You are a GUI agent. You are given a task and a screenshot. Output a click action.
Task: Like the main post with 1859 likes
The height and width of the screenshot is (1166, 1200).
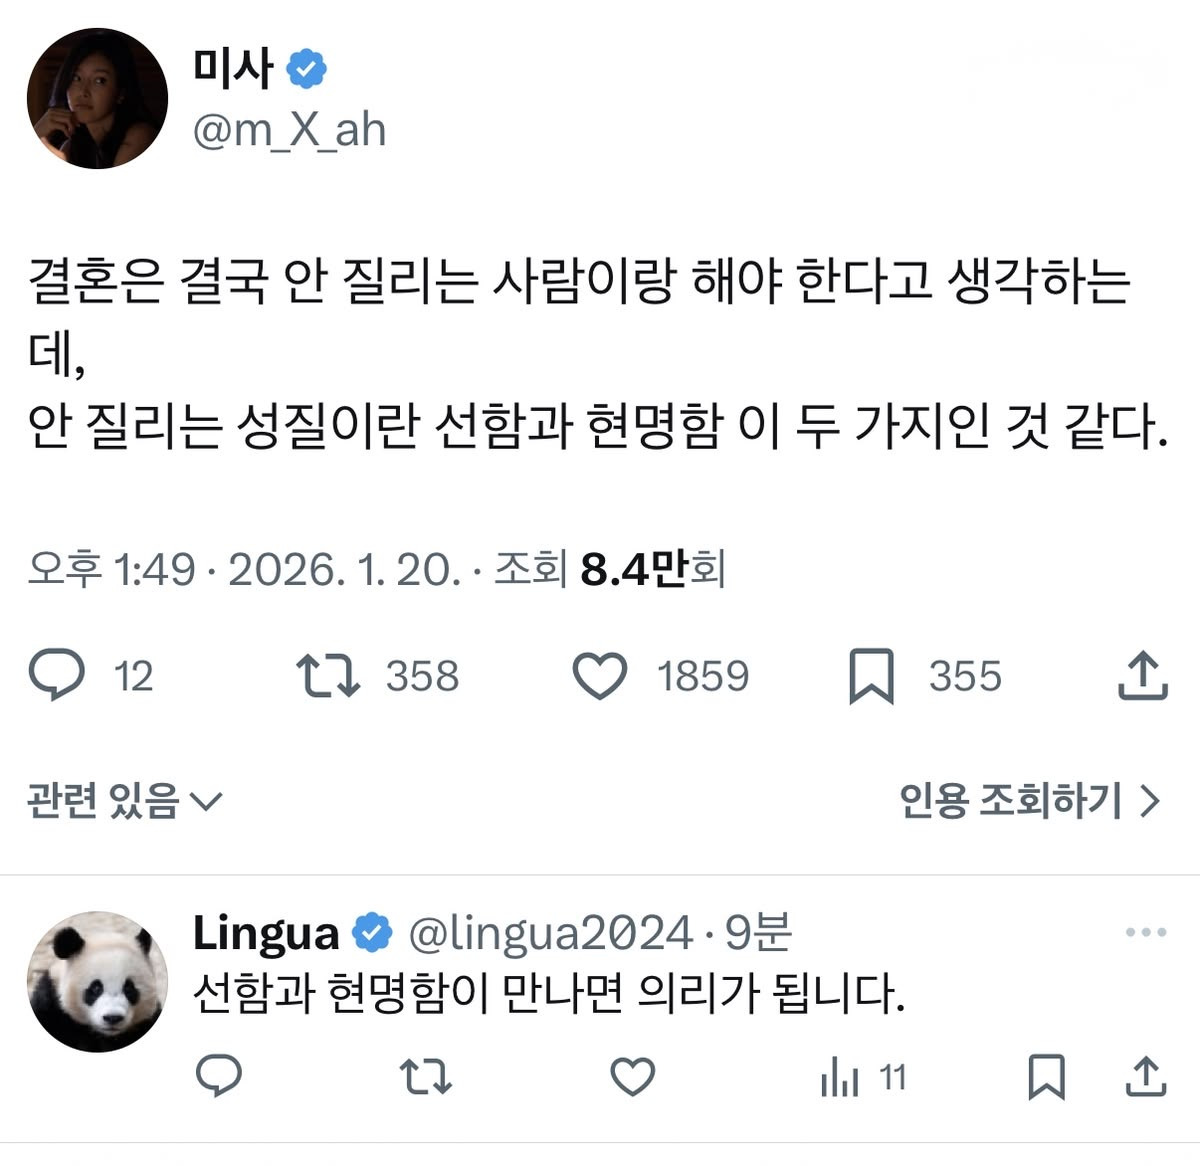click(x=600, y=676)
